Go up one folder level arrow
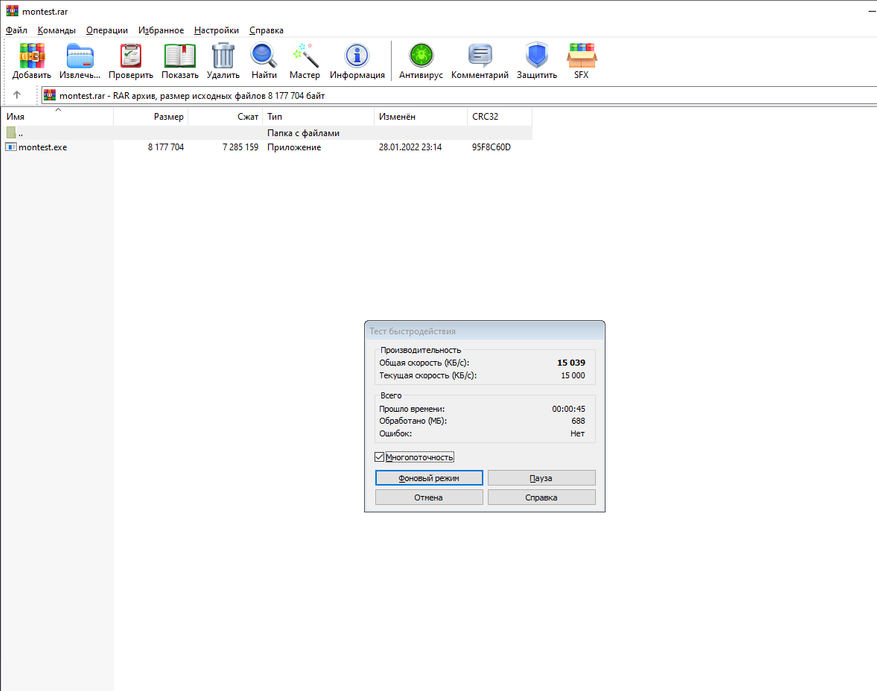 (17, 95)
